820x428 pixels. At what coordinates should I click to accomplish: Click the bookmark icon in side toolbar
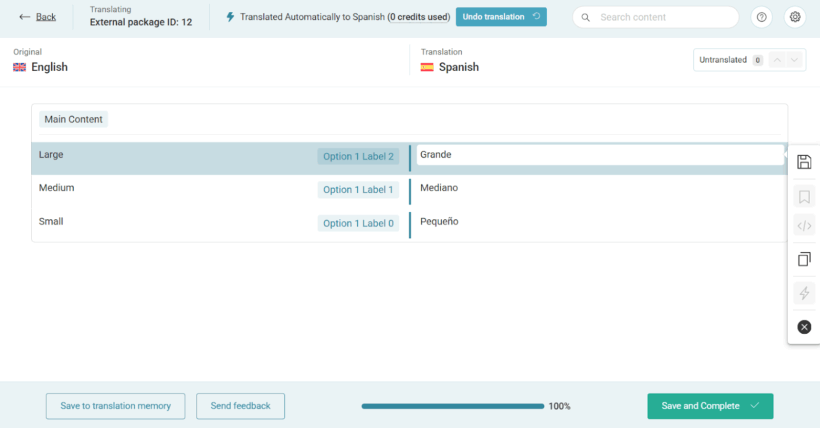[804, 195]
